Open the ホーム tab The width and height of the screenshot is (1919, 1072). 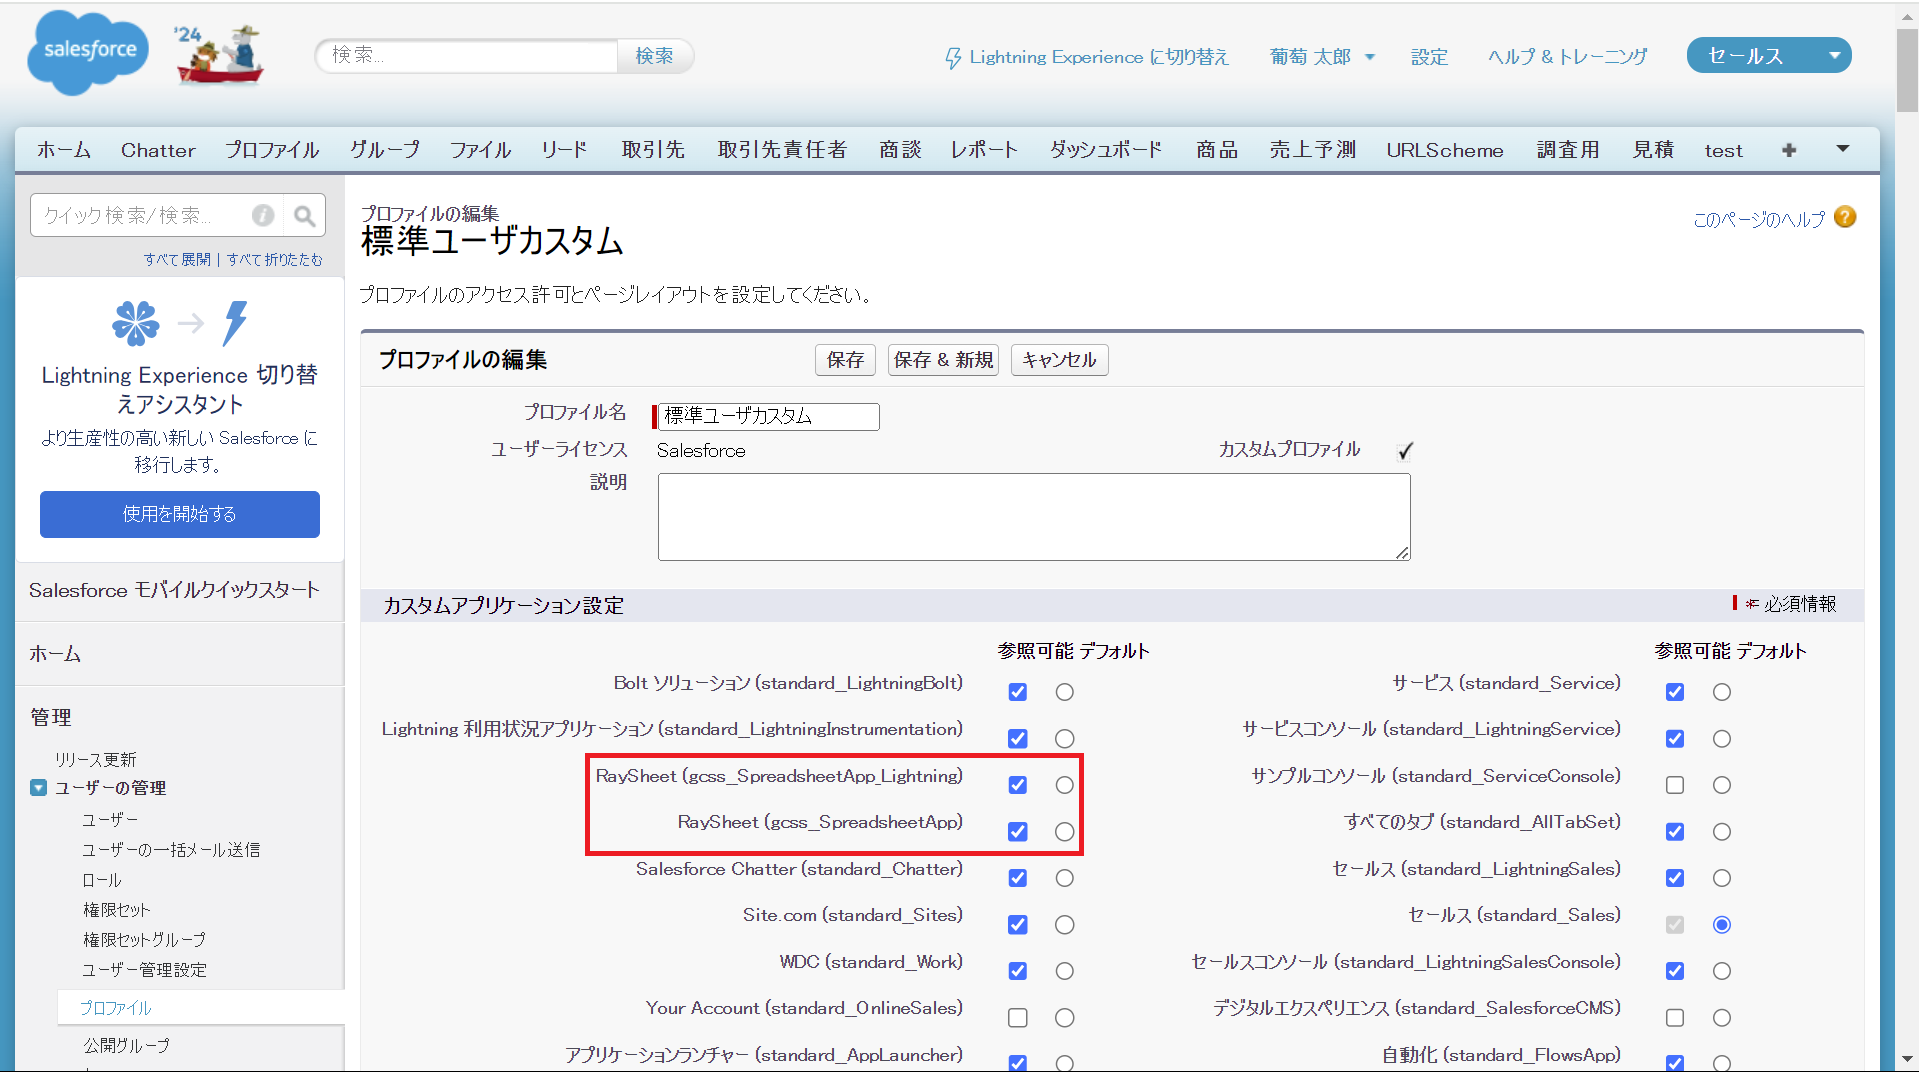64,150
